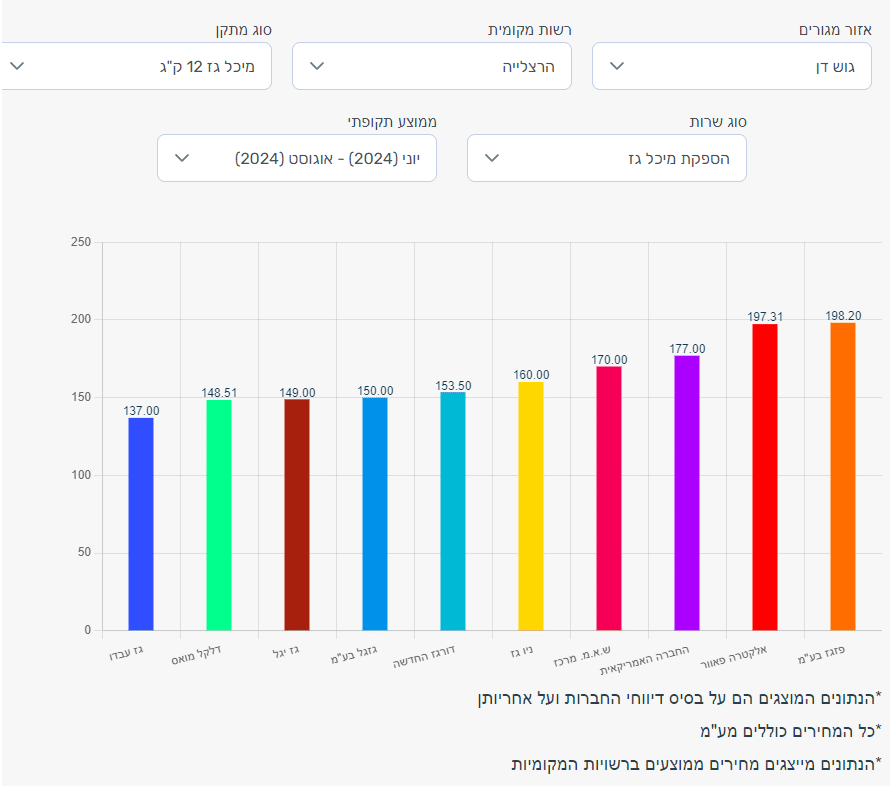Viewport: 890px width, 786px height.
Task: Click the ניו גז axis label
Action: click(522, 652)
